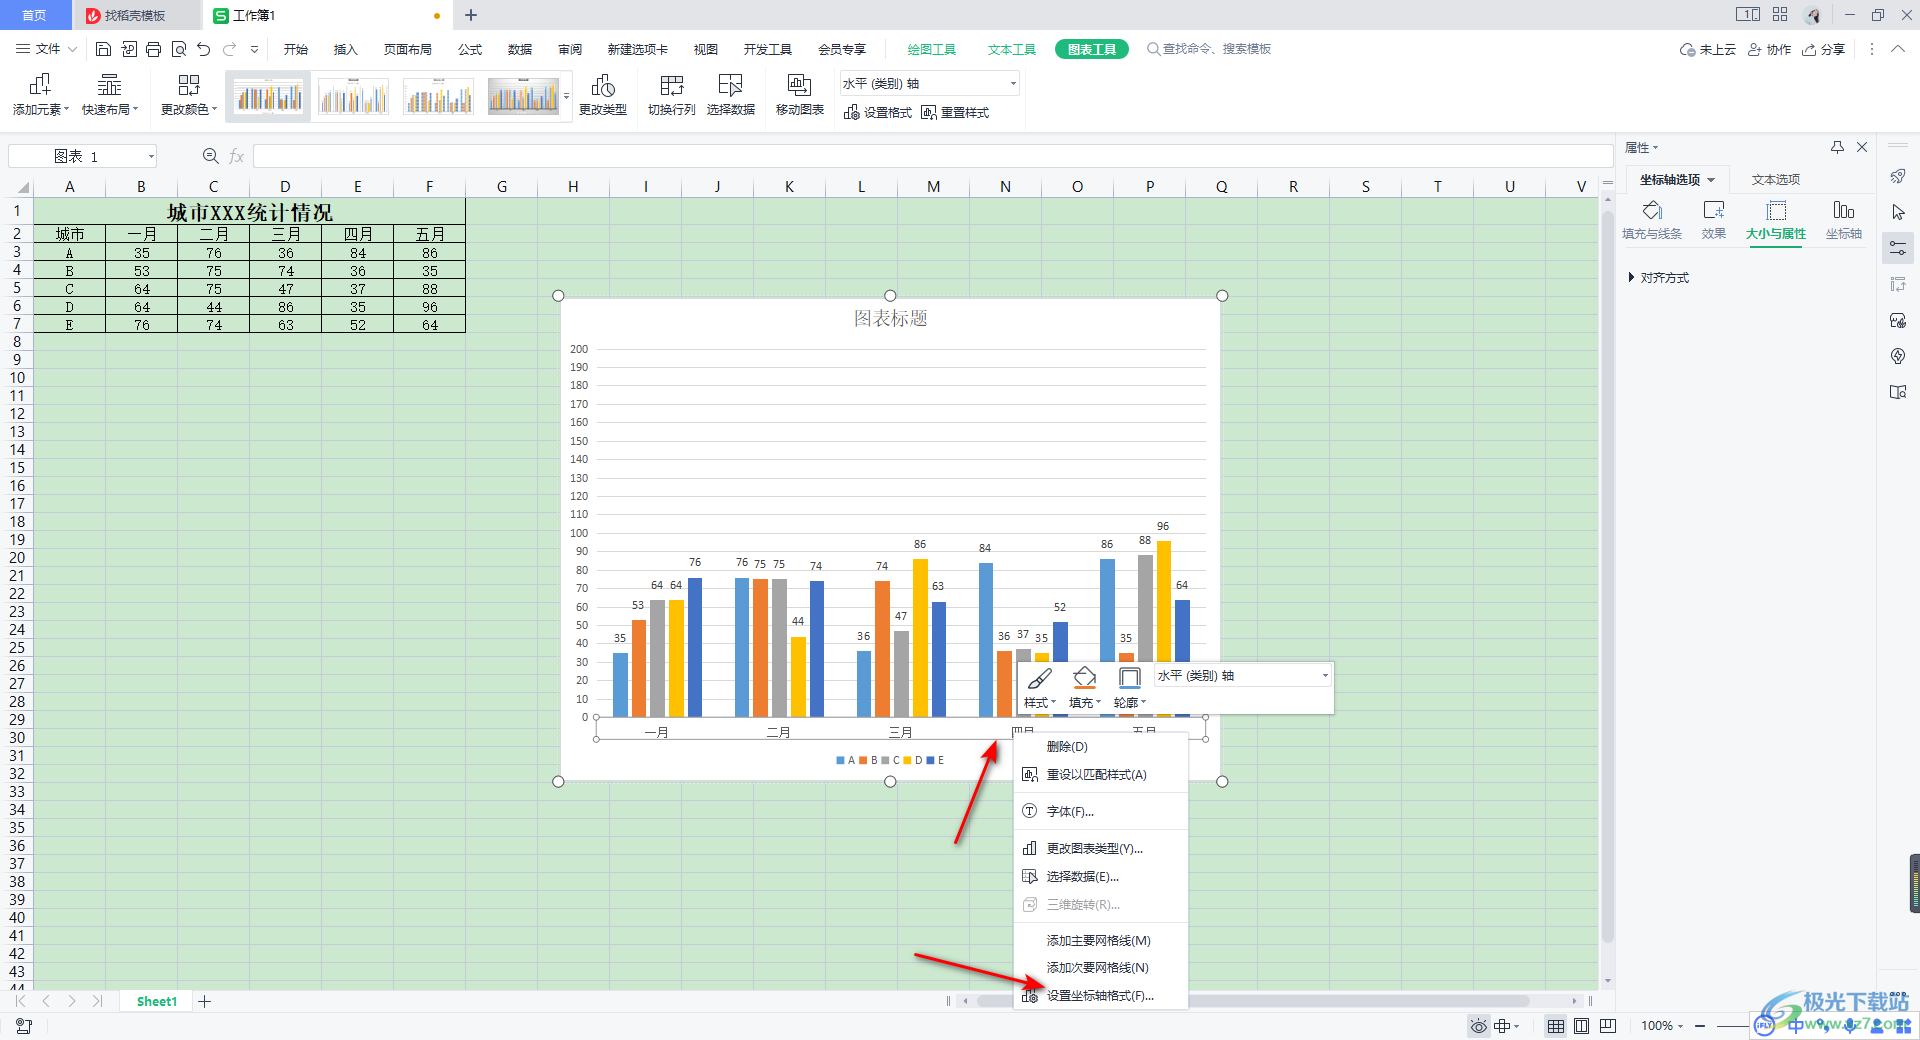
Task: Click Reset Style (重置样式) button
Action: [956, 113]
